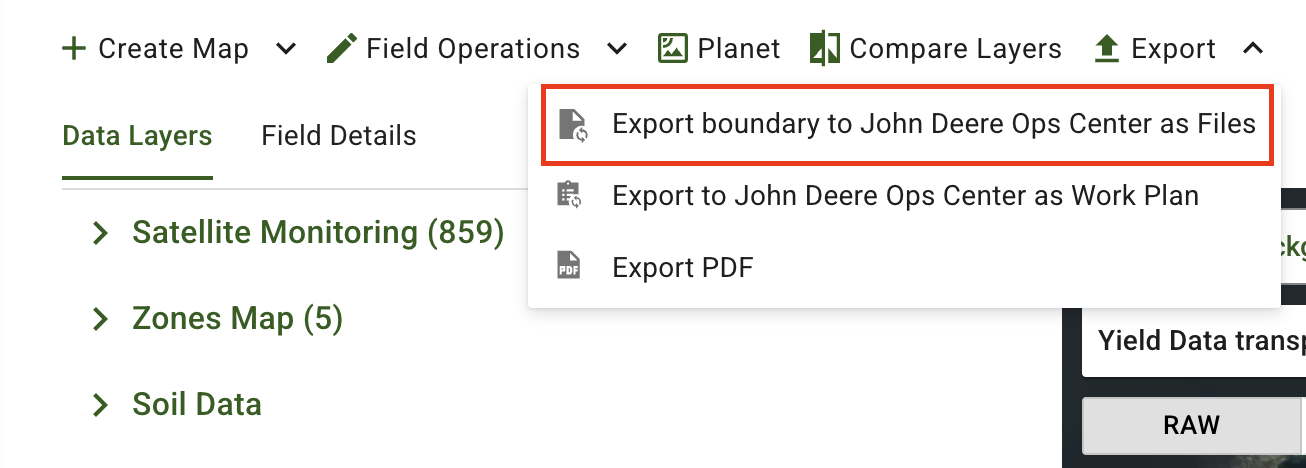Screen dimensions: 1306x468
Task: Click the file sync icon for boundary export
Action: (572, 124)
